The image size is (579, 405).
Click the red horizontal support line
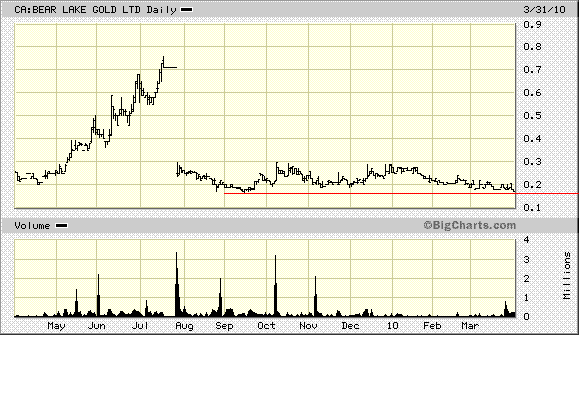[x=401, y=193]
